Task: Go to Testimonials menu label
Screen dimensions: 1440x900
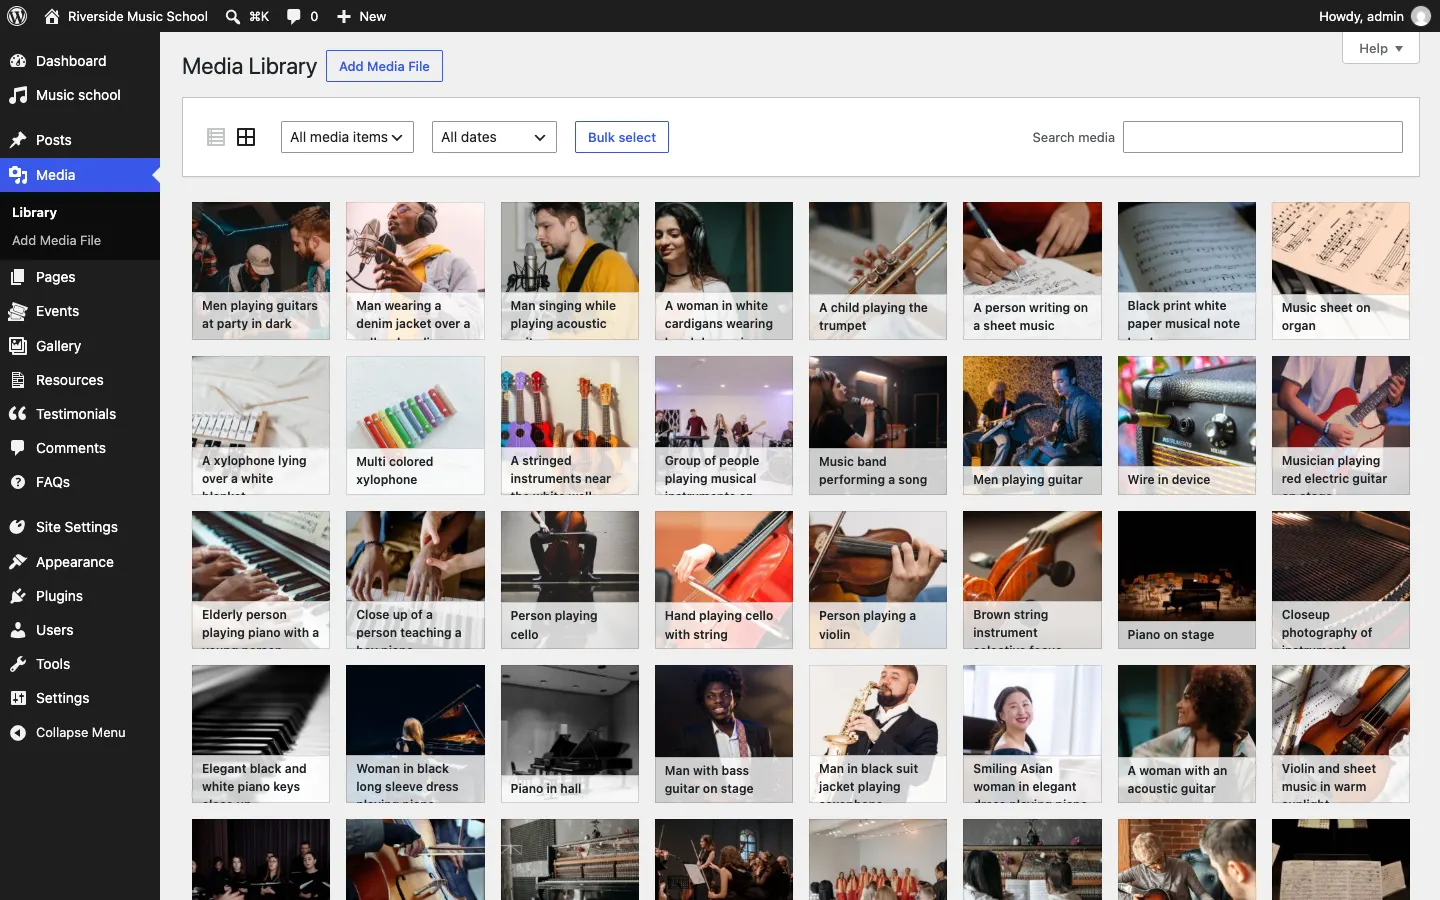Action: coord(76,414)
